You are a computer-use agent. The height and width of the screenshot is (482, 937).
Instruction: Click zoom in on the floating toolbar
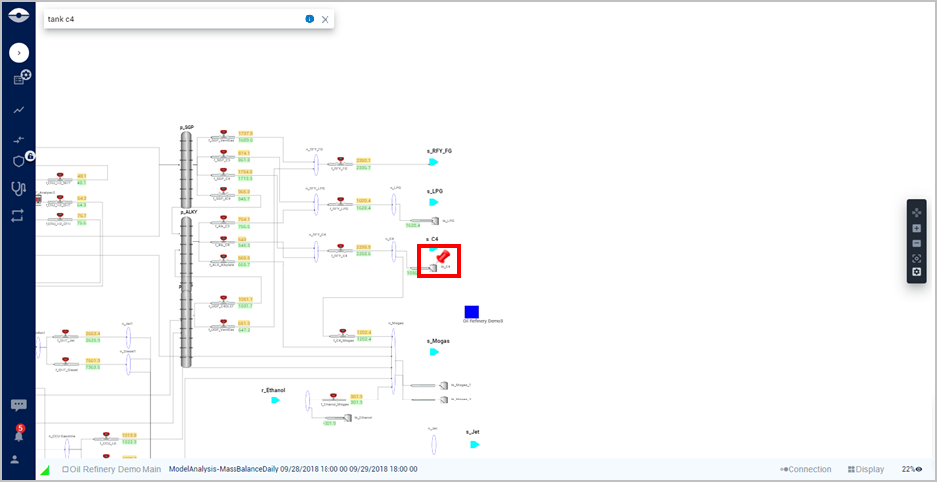(917, 228)
